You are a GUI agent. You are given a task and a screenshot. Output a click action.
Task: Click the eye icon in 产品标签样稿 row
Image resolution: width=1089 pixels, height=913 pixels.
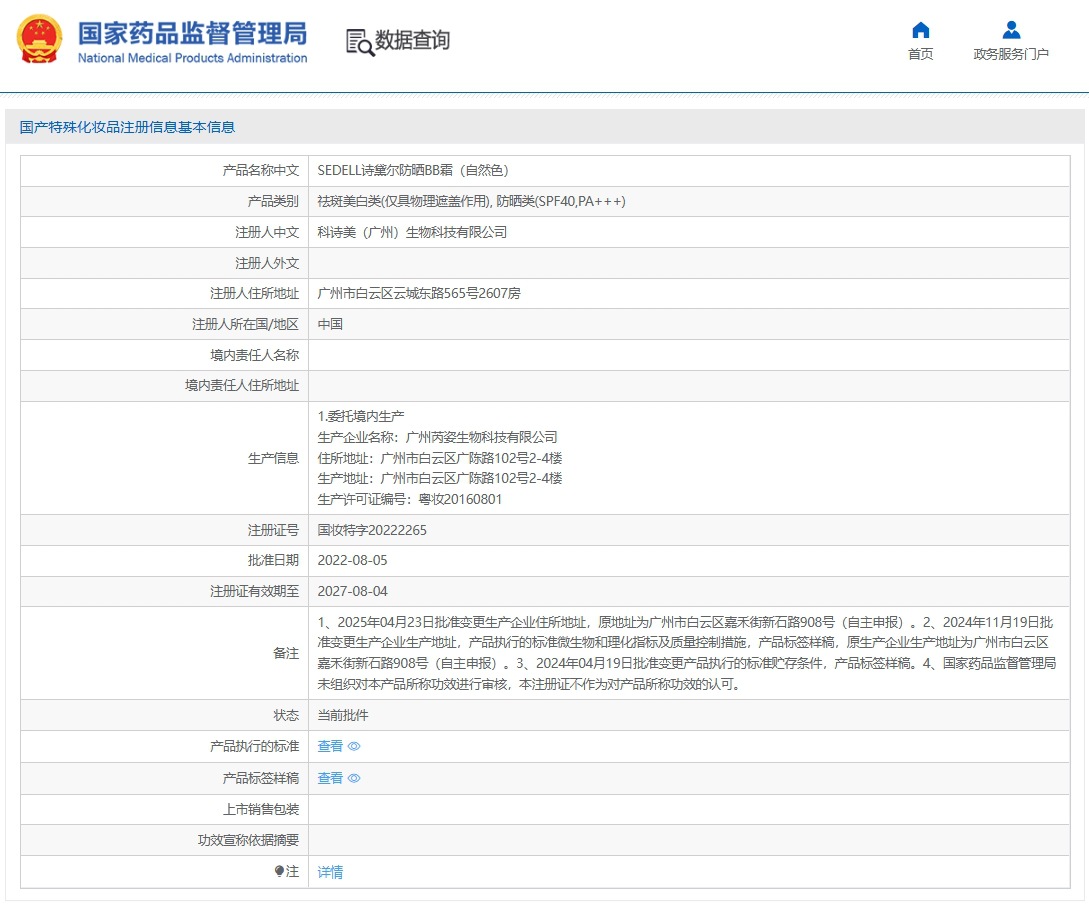click(x=354, y=778)
